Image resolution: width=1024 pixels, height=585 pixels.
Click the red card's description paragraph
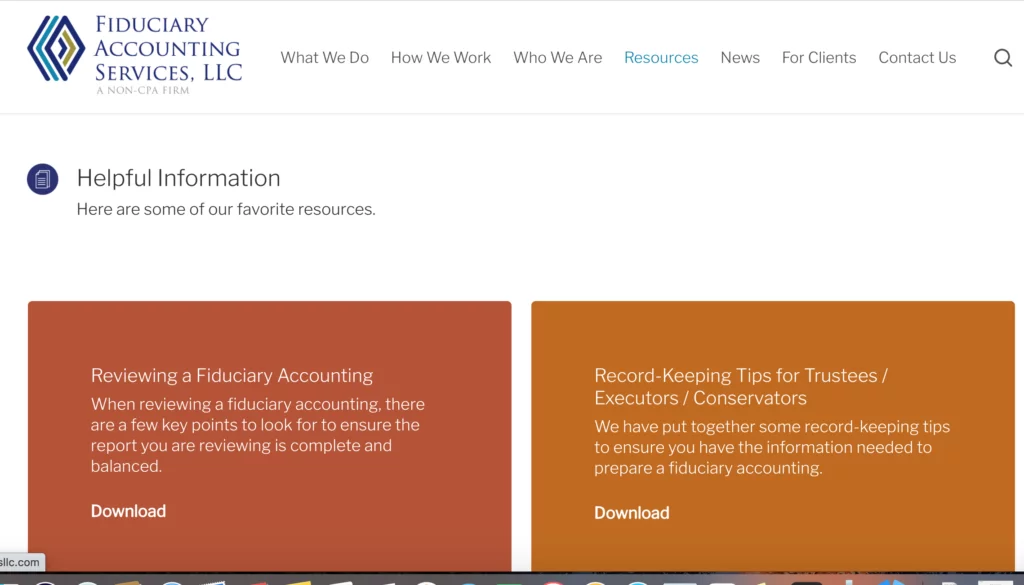click(257, 435)
